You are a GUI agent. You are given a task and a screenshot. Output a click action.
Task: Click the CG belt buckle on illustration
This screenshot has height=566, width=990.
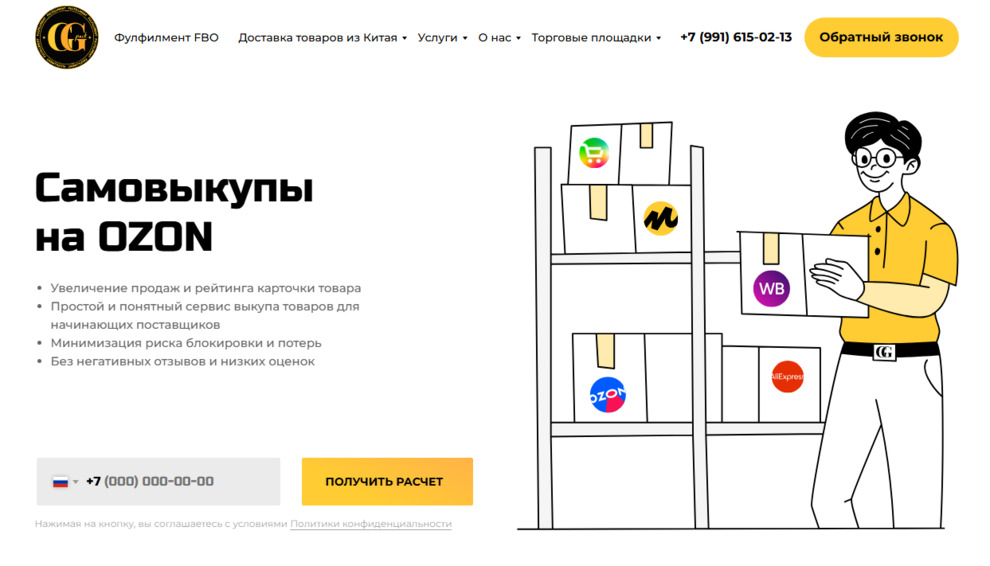(x=883, y=351)
